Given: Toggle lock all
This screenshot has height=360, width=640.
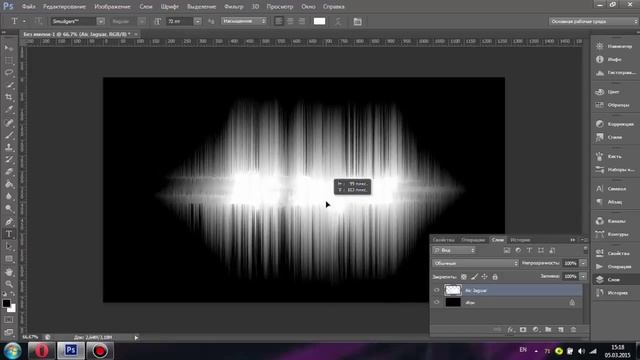Looking at the screenshot, I should point(495,277).
